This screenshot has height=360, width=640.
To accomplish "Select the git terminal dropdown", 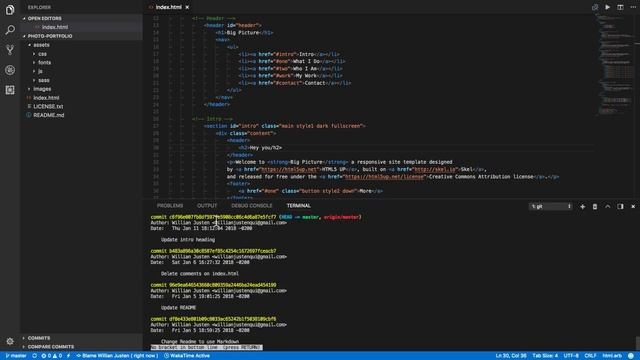I will 551,207.
